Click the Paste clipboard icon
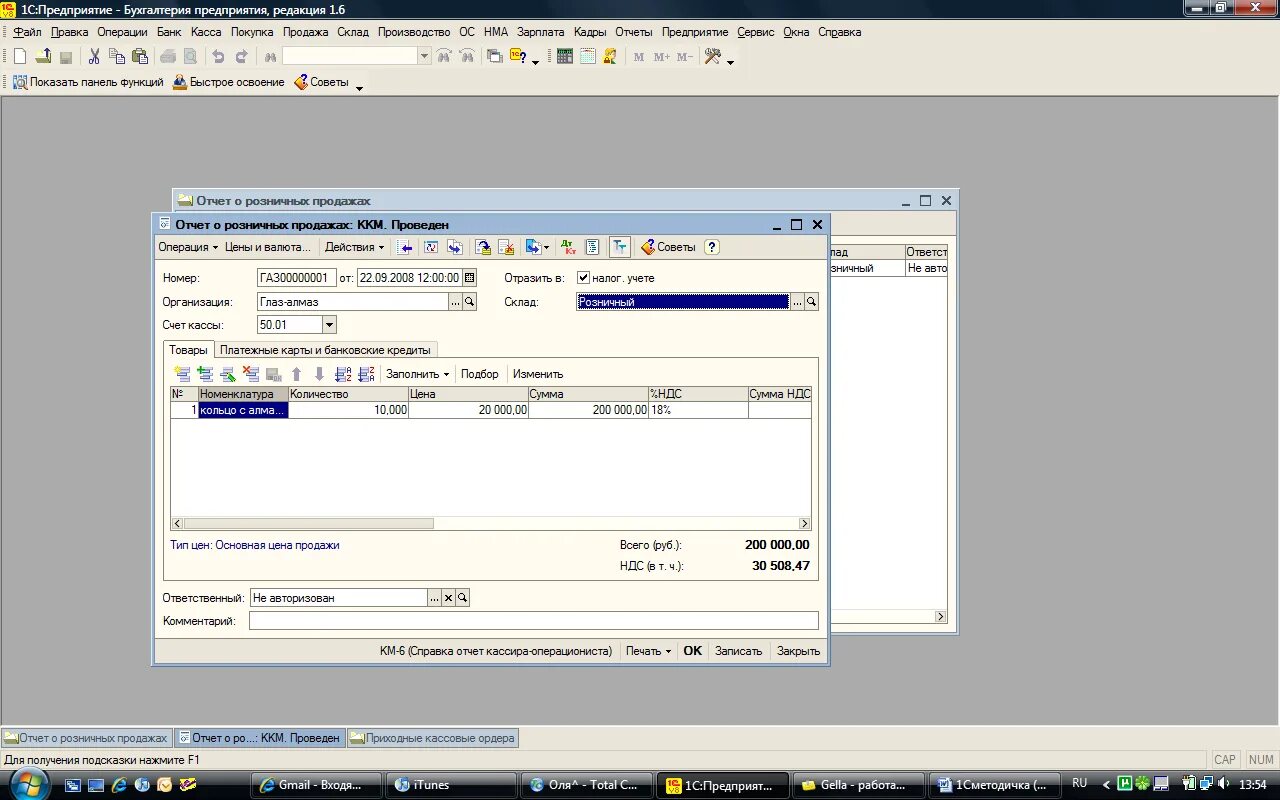The height and width of the screenshot is (800, 1280). click(142, 57)
